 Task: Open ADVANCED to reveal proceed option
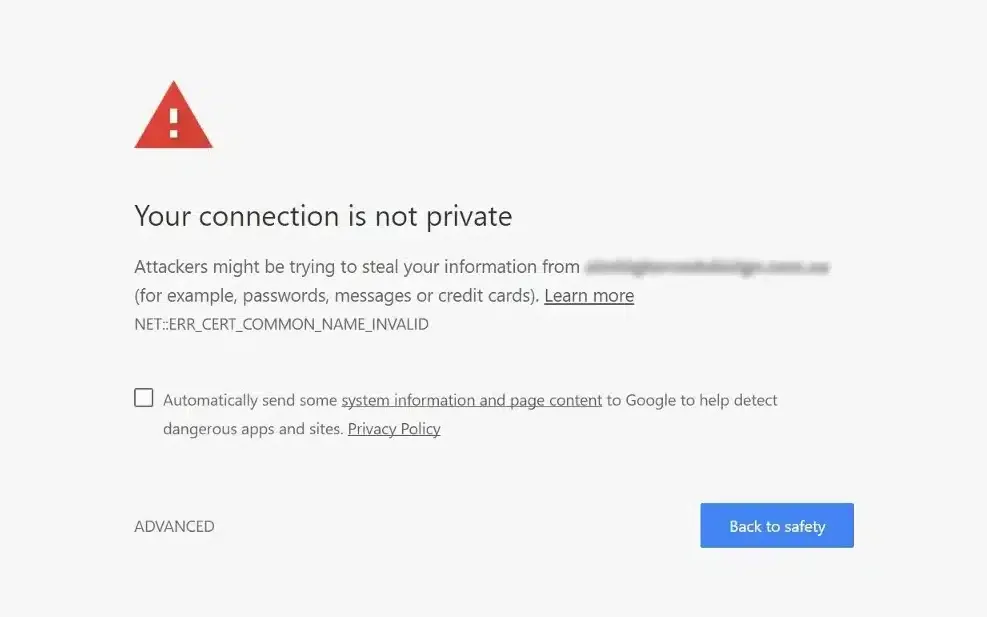pyautogui.click(x=174, y=525)
